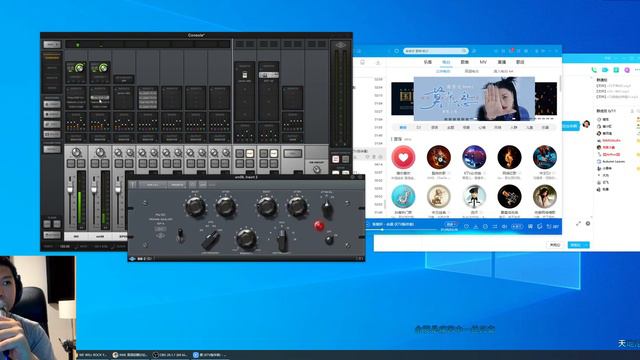Toggle red monitor button in Console
The height and width of the screenshot is (360, 640).
coord(336,159)
